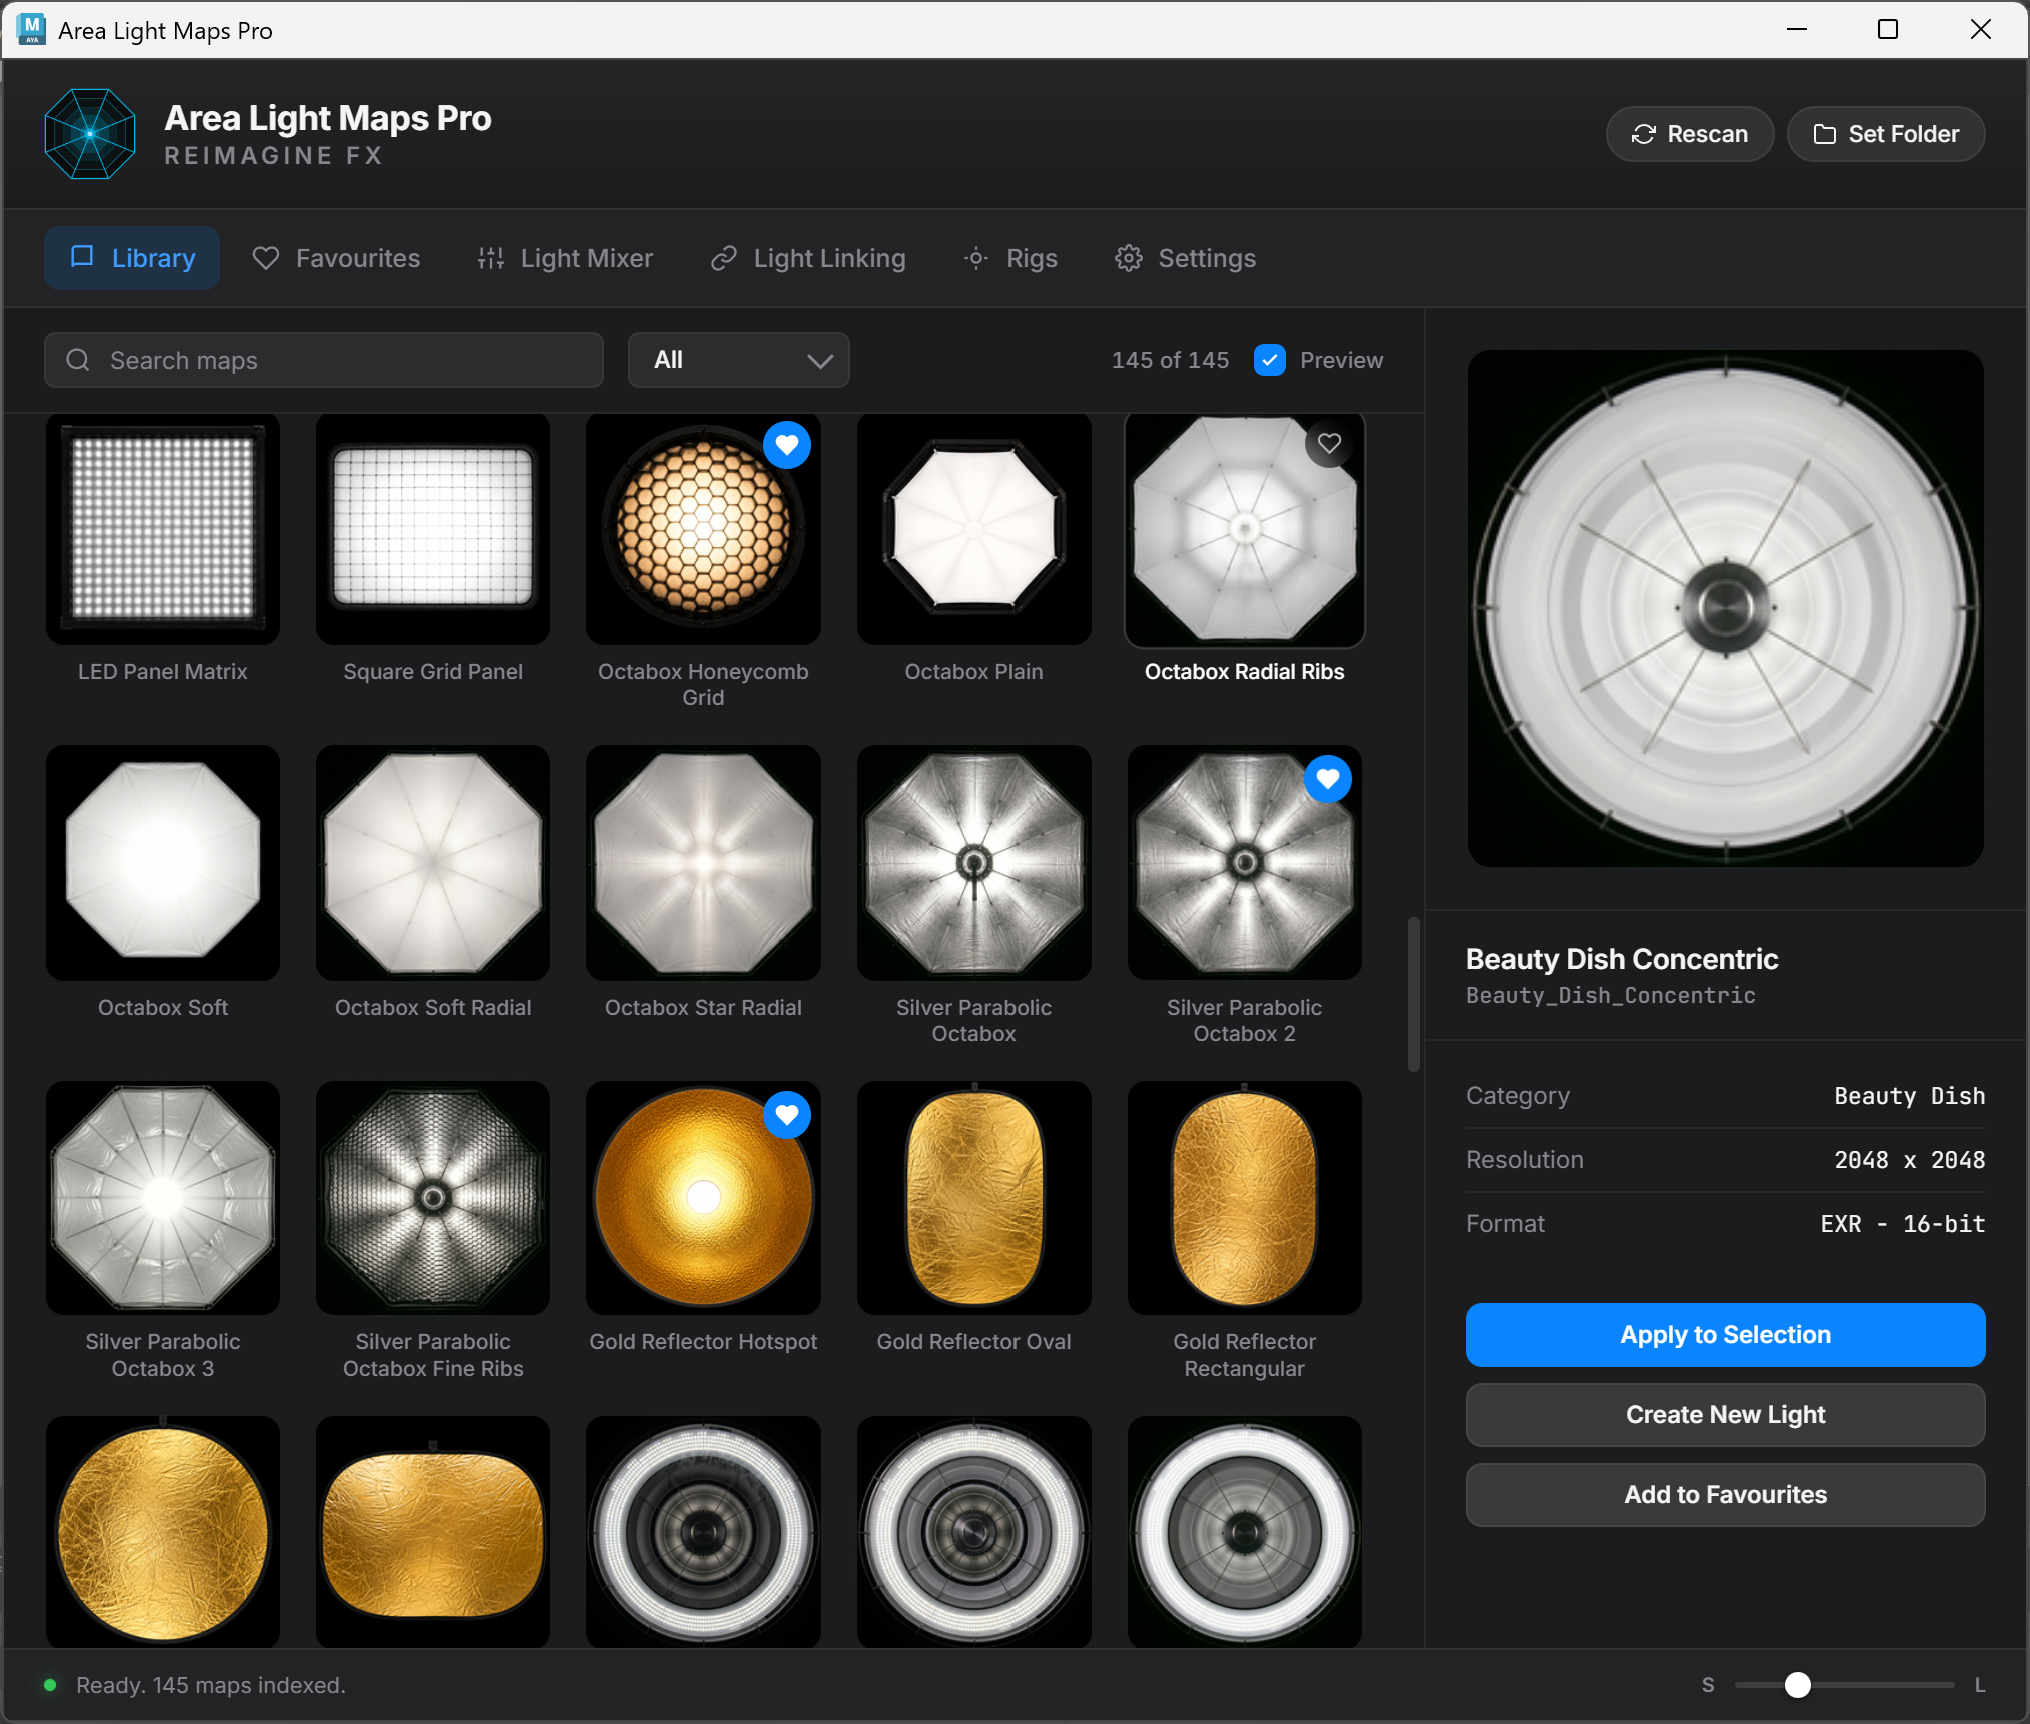
Task: Go to the Light Linking tab
Action: pyautogui.click(x=808, y=258)
